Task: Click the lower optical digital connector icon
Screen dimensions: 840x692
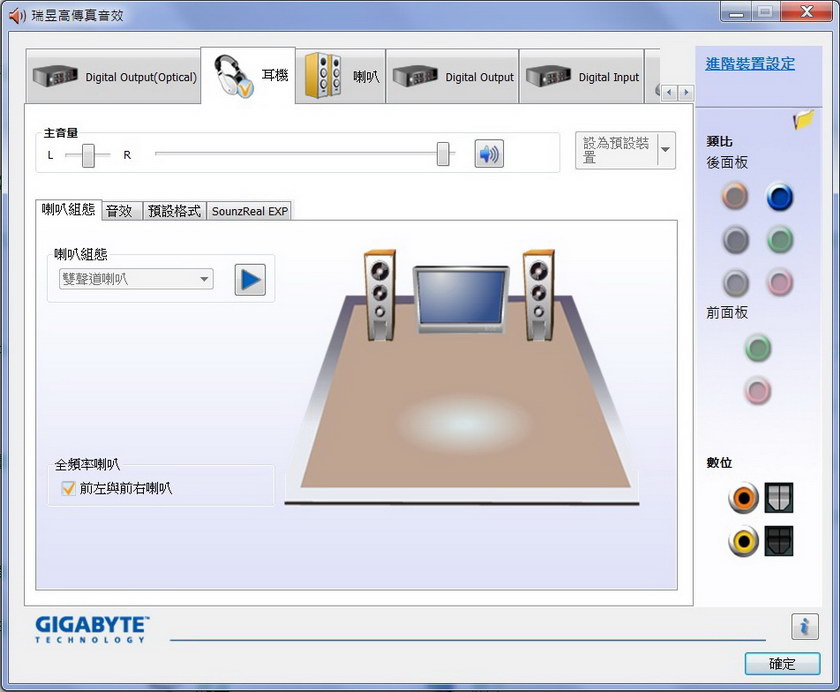Action: tap(778, 541)
